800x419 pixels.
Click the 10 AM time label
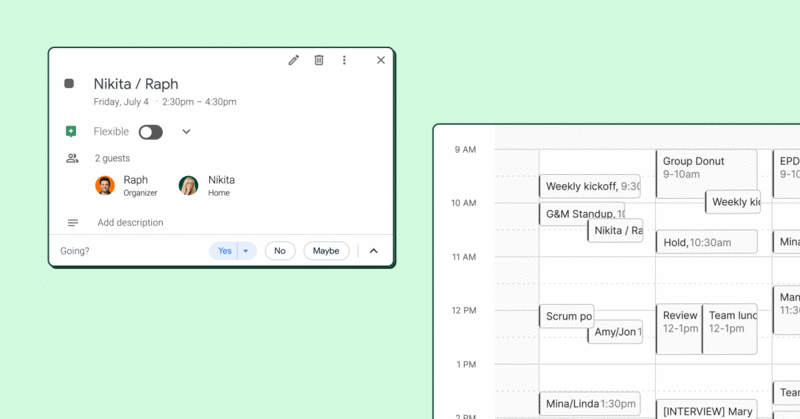coord(463,203)
